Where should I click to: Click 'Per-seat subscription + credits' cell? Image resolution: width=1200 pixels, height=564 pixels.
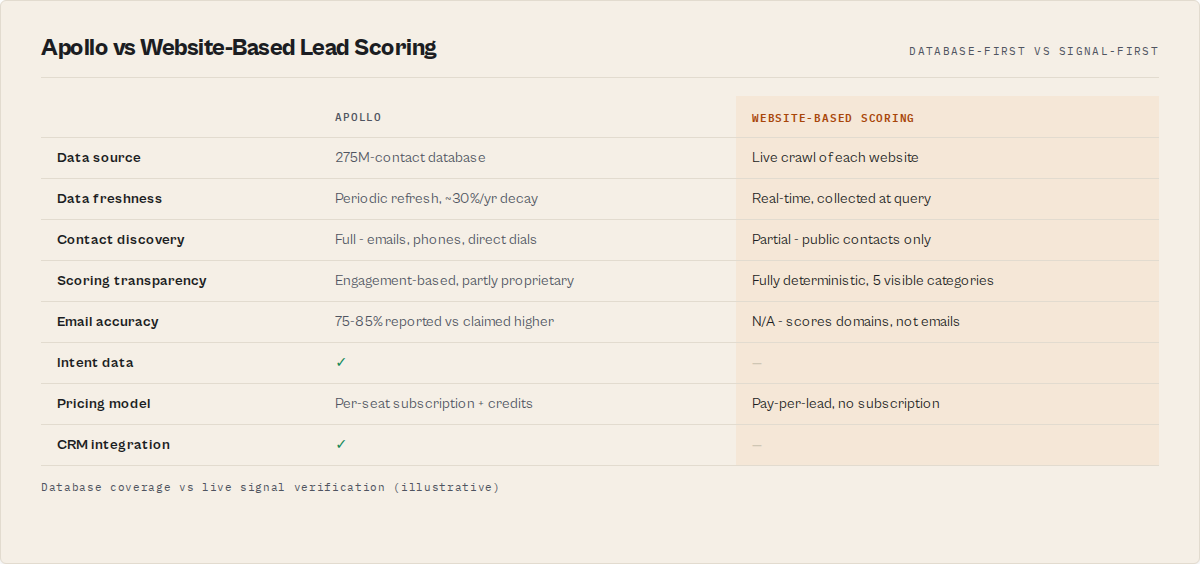pos(434,403)
